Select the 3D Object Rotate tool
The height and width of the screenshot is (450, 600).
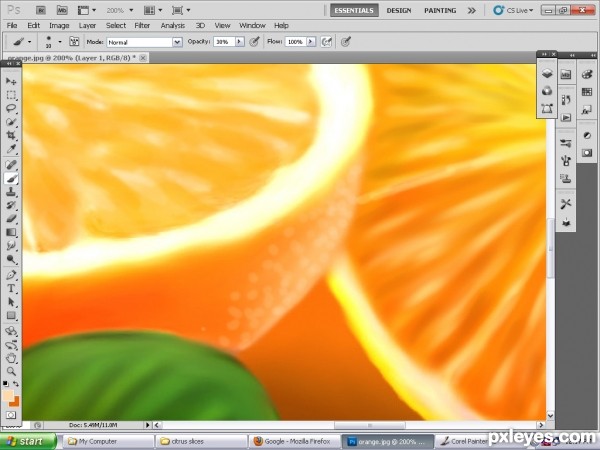pyautogui.click(x=11, y=331)
